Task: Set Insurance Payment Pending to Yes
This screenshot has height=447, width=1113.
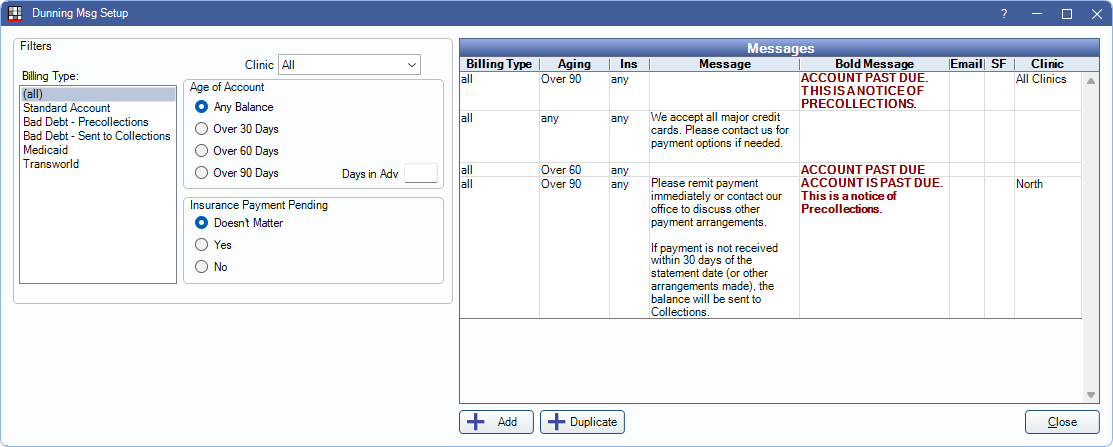Action: click(x=202, y=245)
